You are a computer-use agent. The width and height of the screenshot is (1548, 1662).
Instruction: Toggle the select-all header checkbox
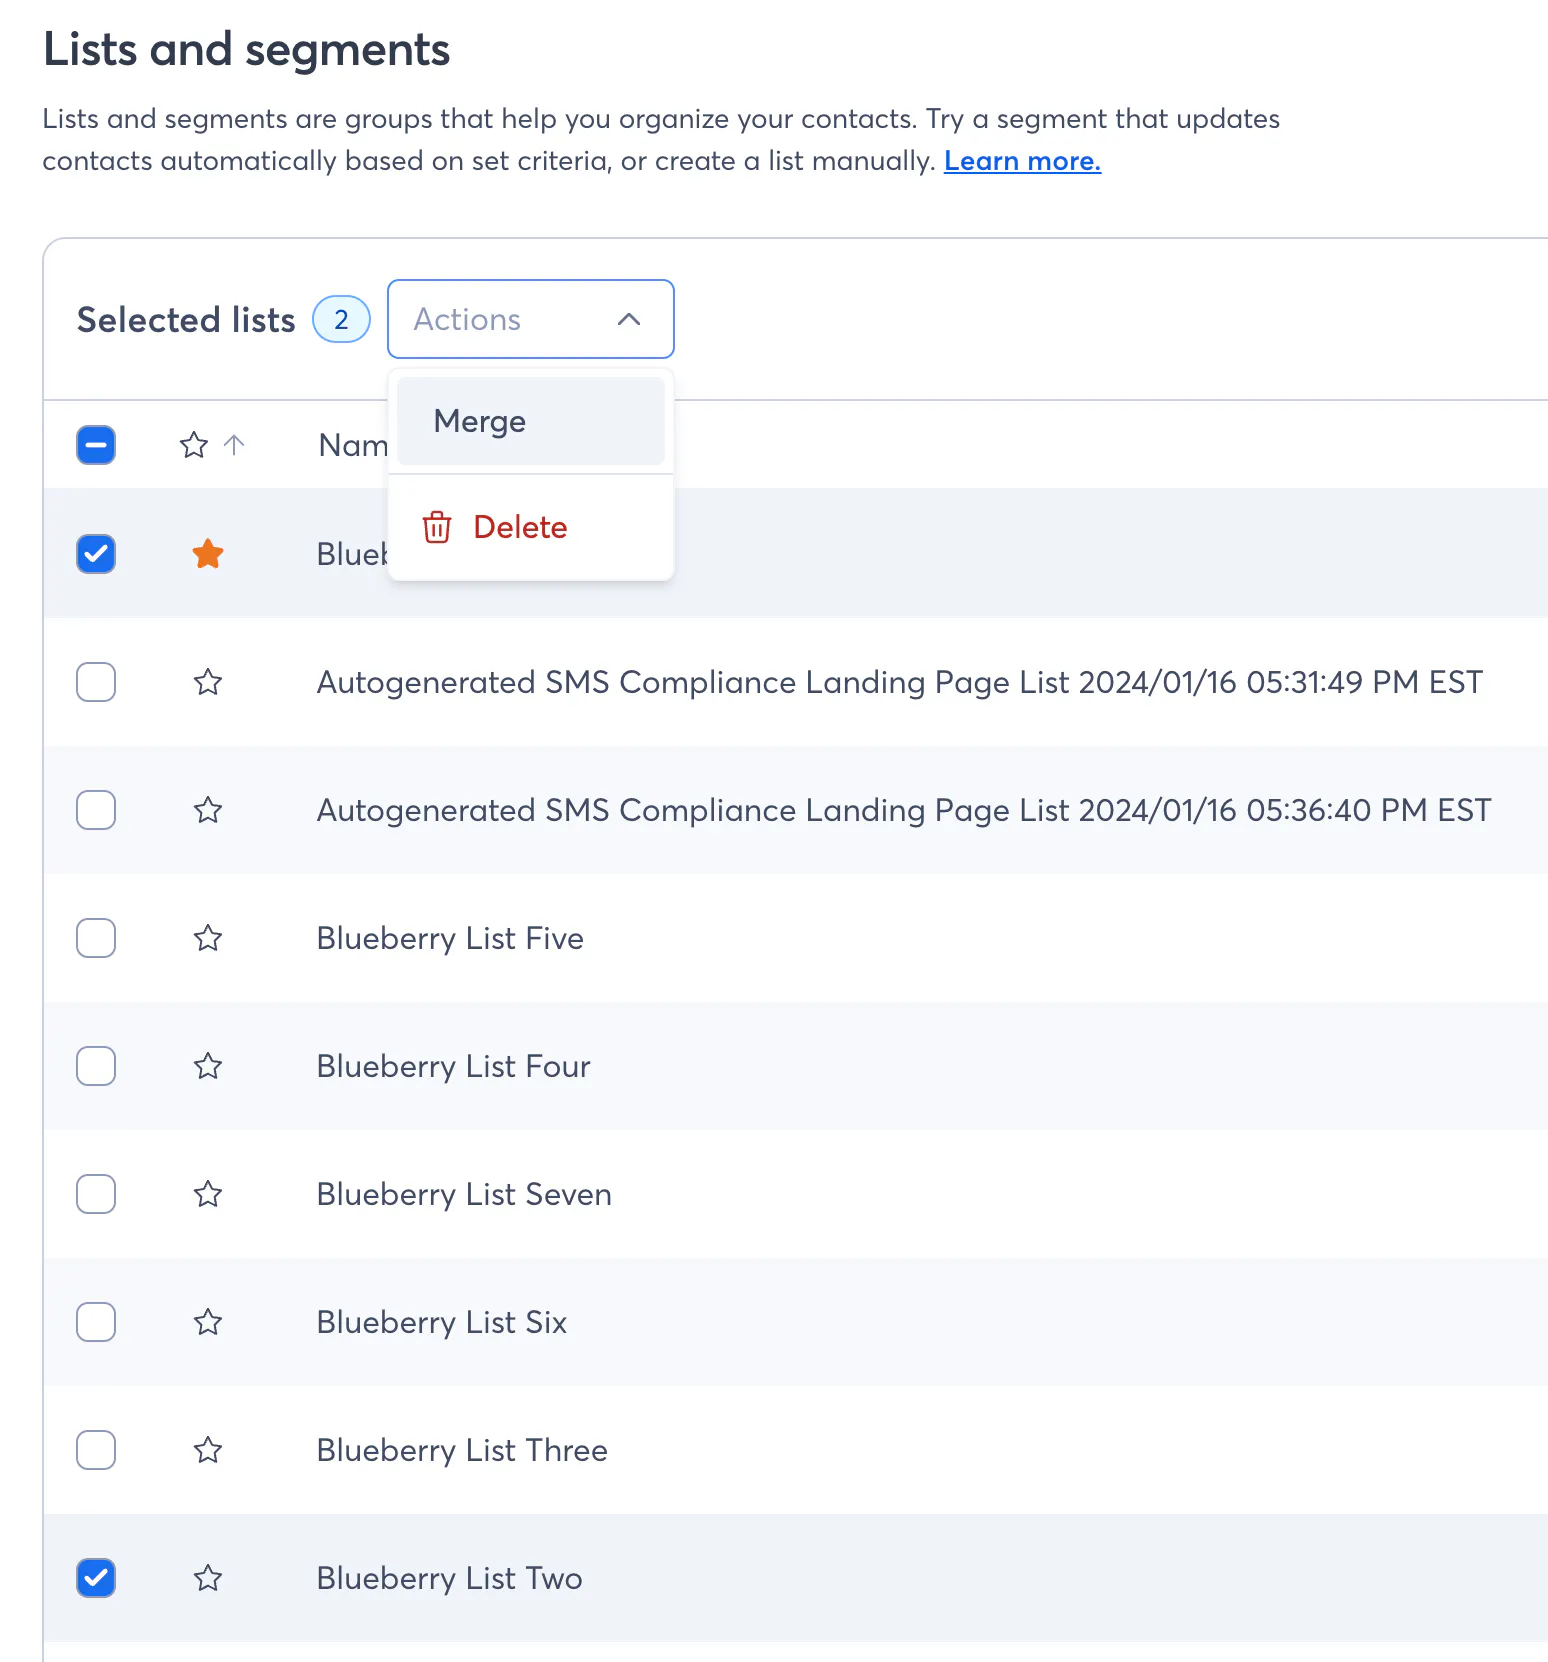[96, 445]
